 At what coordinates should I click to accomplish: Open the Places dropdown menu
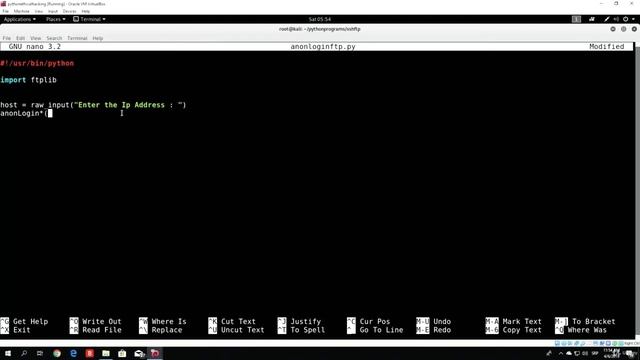click(x=56, y=19)
